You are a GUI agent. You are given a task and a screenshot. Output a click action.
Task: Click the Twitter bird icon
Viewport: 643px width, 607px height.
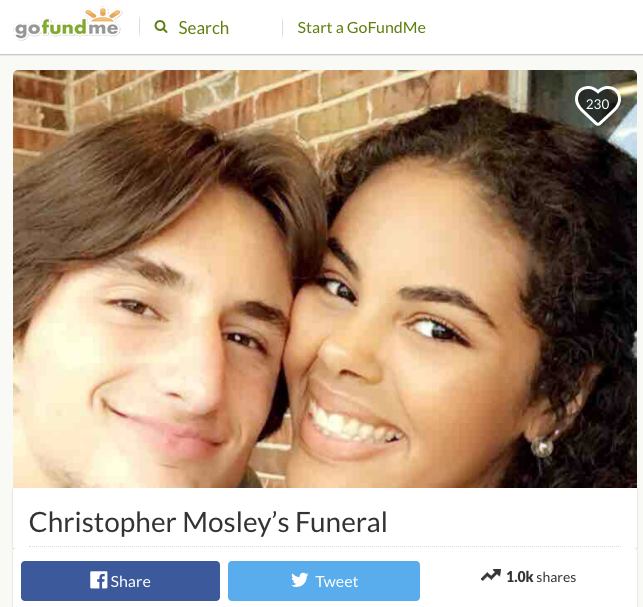click(x=299, y=580)
